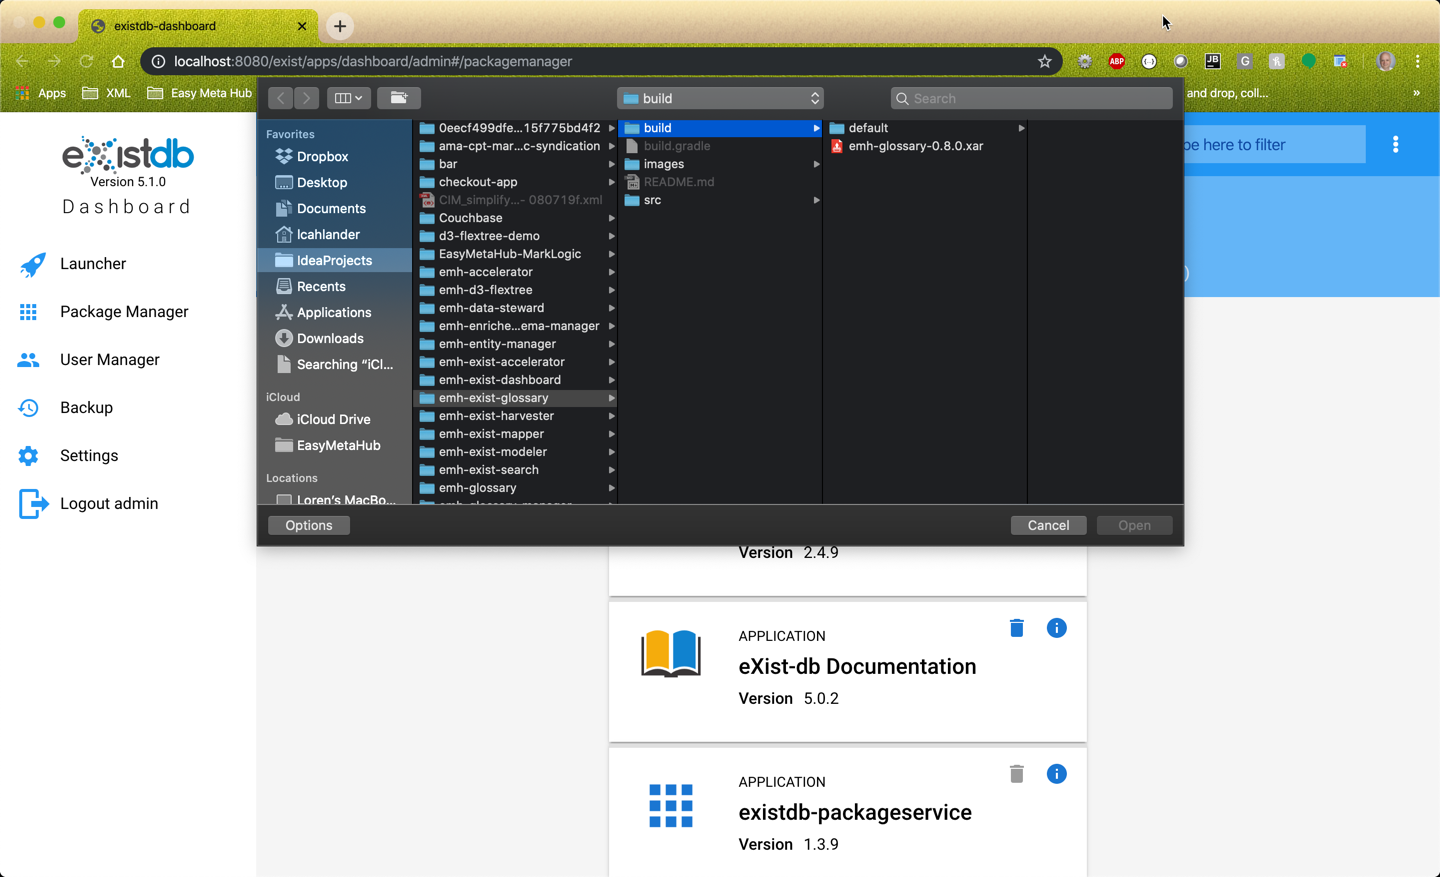Open the Chrome profile avatar
The height and width of the screenshot is (877, 1440).
coord(1386,62)
